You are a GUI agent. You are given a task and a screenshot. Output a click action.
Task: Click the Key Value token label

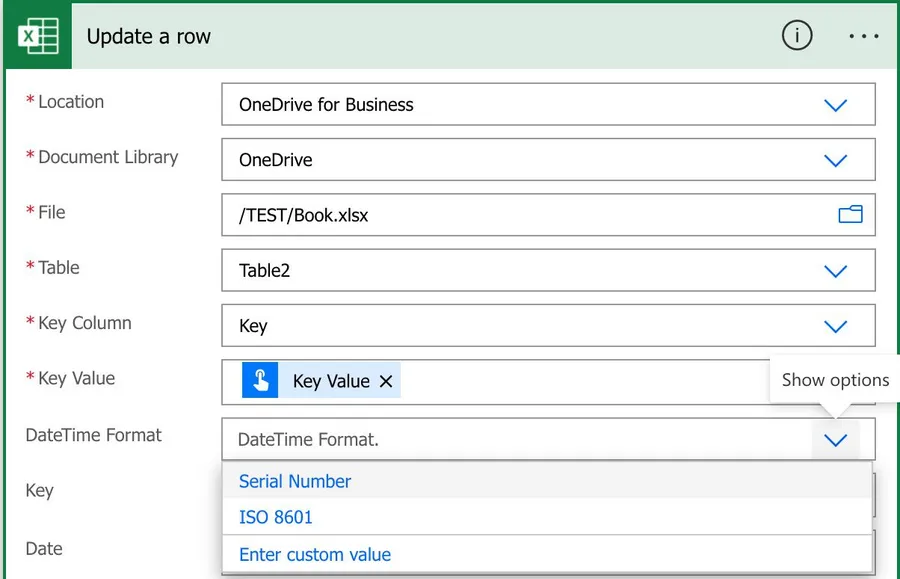tap(331, 381)
